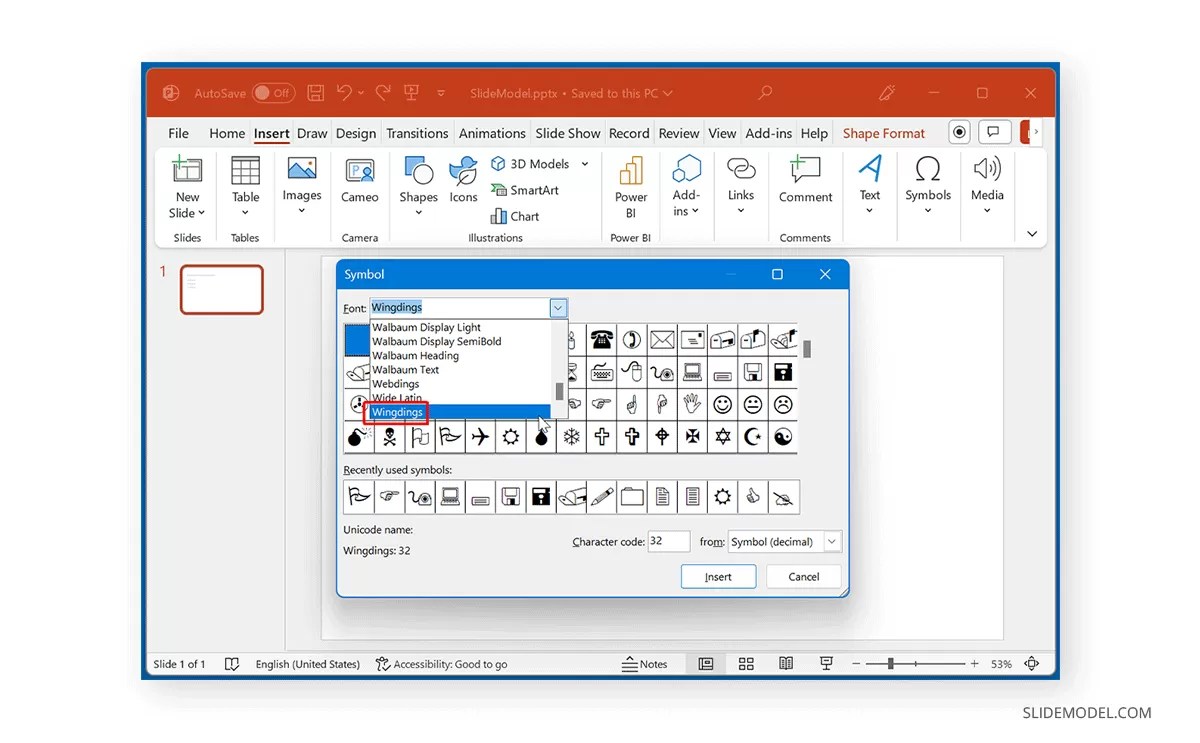Click the Character code input field
The height and width of the screenshot is (743, 1200).
coord(668,541)
